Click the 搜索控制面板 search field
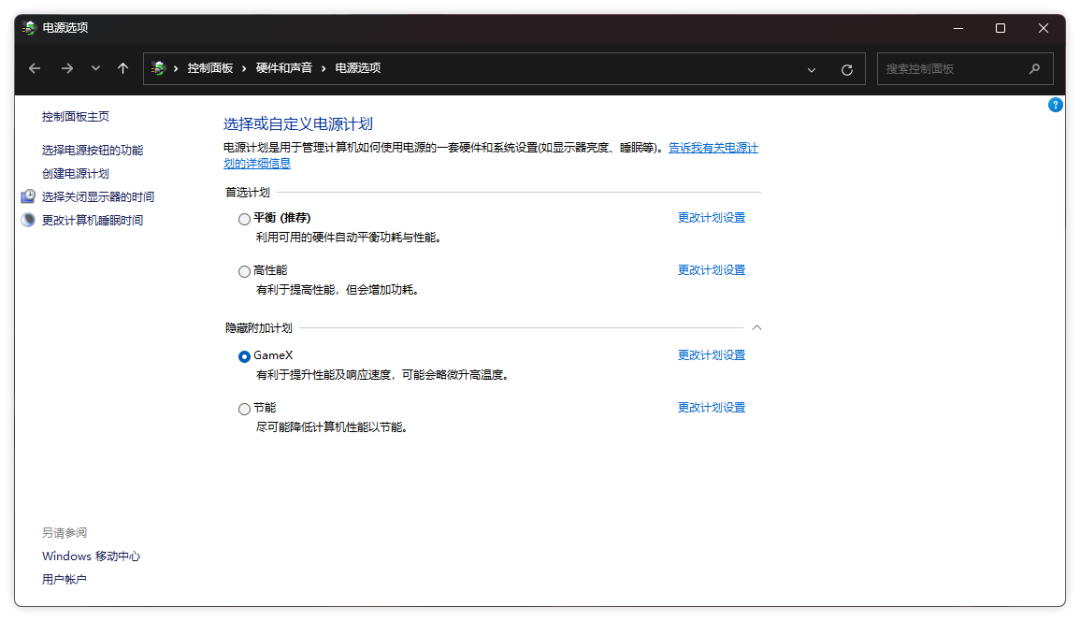Screen dimensions: 1080x621 950,69
